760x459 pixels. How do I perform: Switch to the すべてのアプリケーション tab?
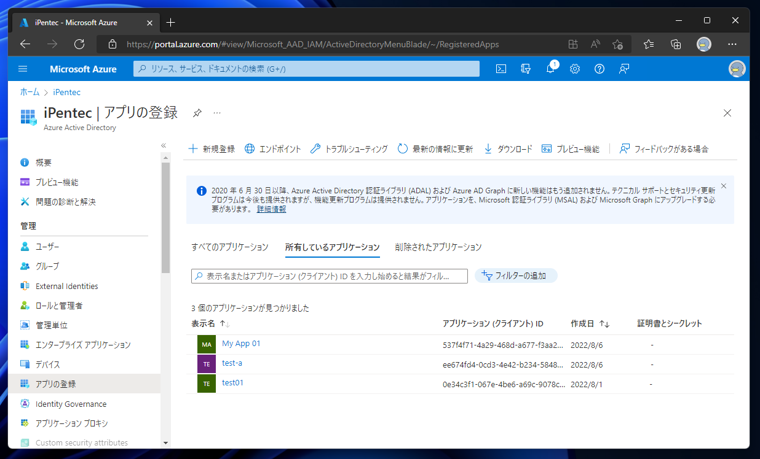(x=230, y=247)
